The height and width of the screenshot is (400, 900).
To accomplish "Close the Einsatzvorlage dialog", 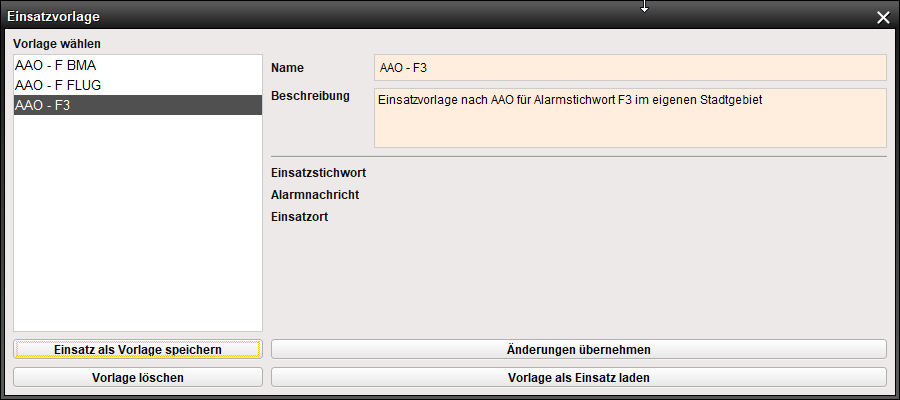I will (883, 17).
